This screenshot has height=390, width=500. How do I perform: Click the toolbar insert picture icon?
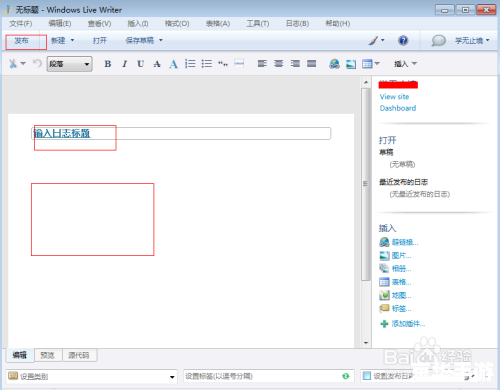pyautogui.click(x=351, y=64)
